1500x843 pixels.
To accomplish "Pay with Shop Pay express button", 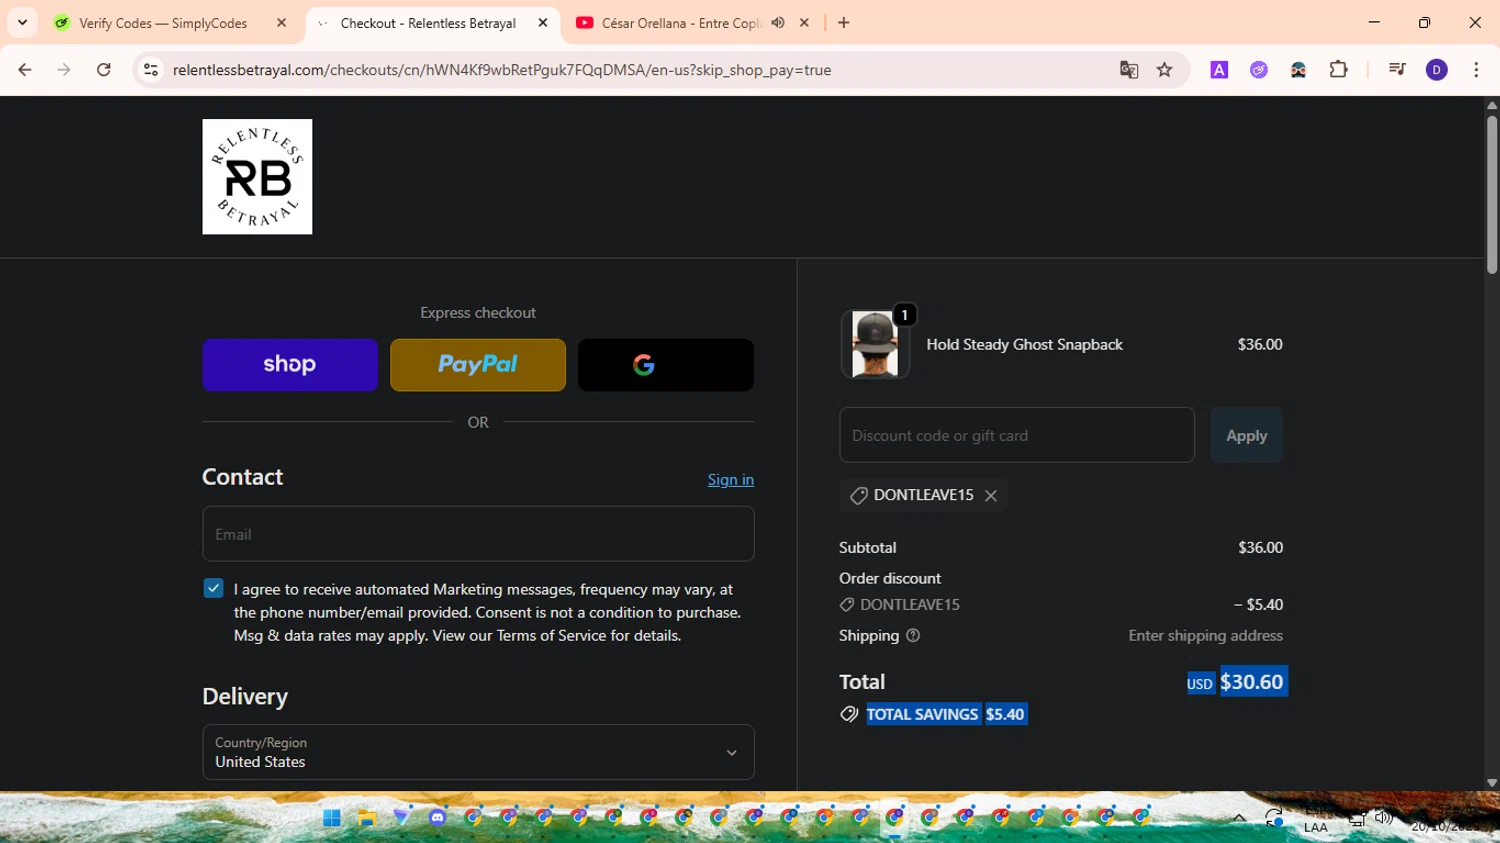I will pyautogui.click(x=290, y=364).
